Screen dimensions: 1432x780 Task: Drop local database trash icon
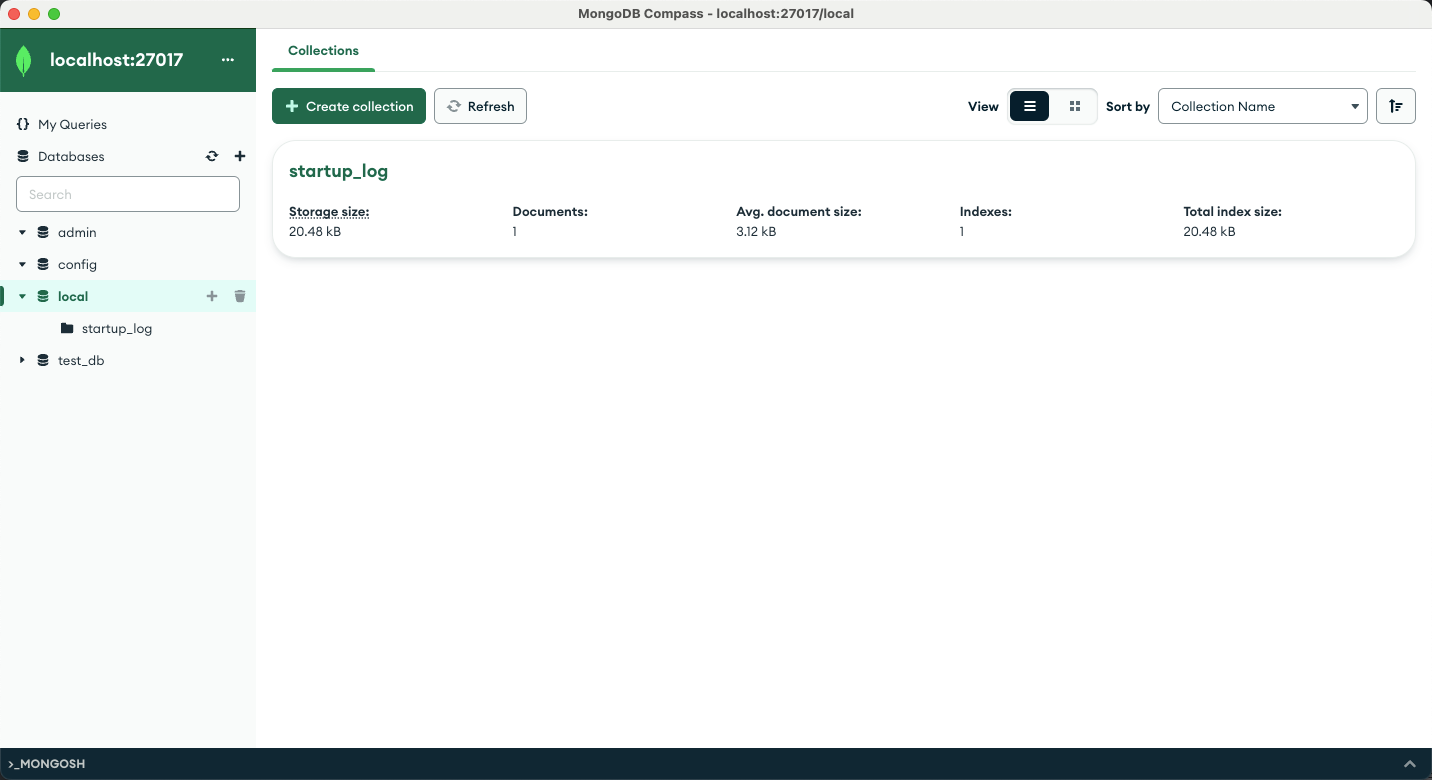[240, 297]
